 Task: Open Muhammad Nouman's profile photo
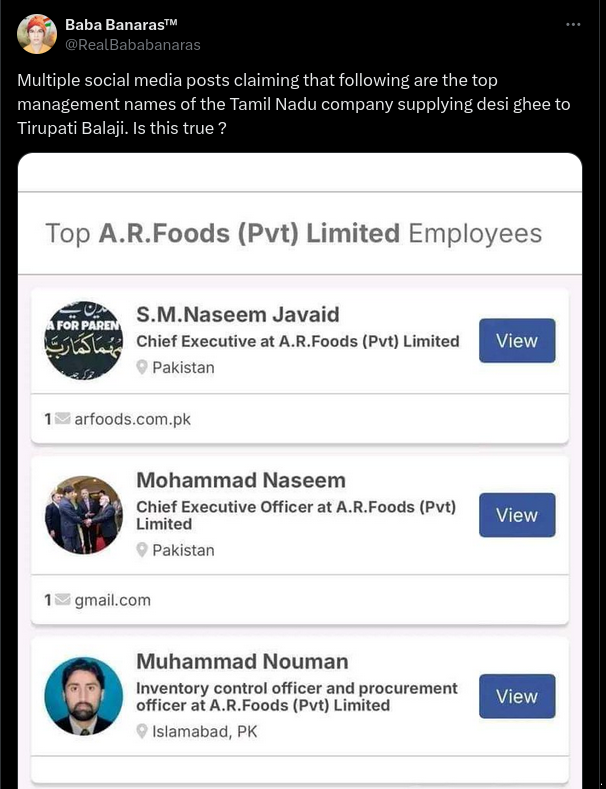coord(83,696)
